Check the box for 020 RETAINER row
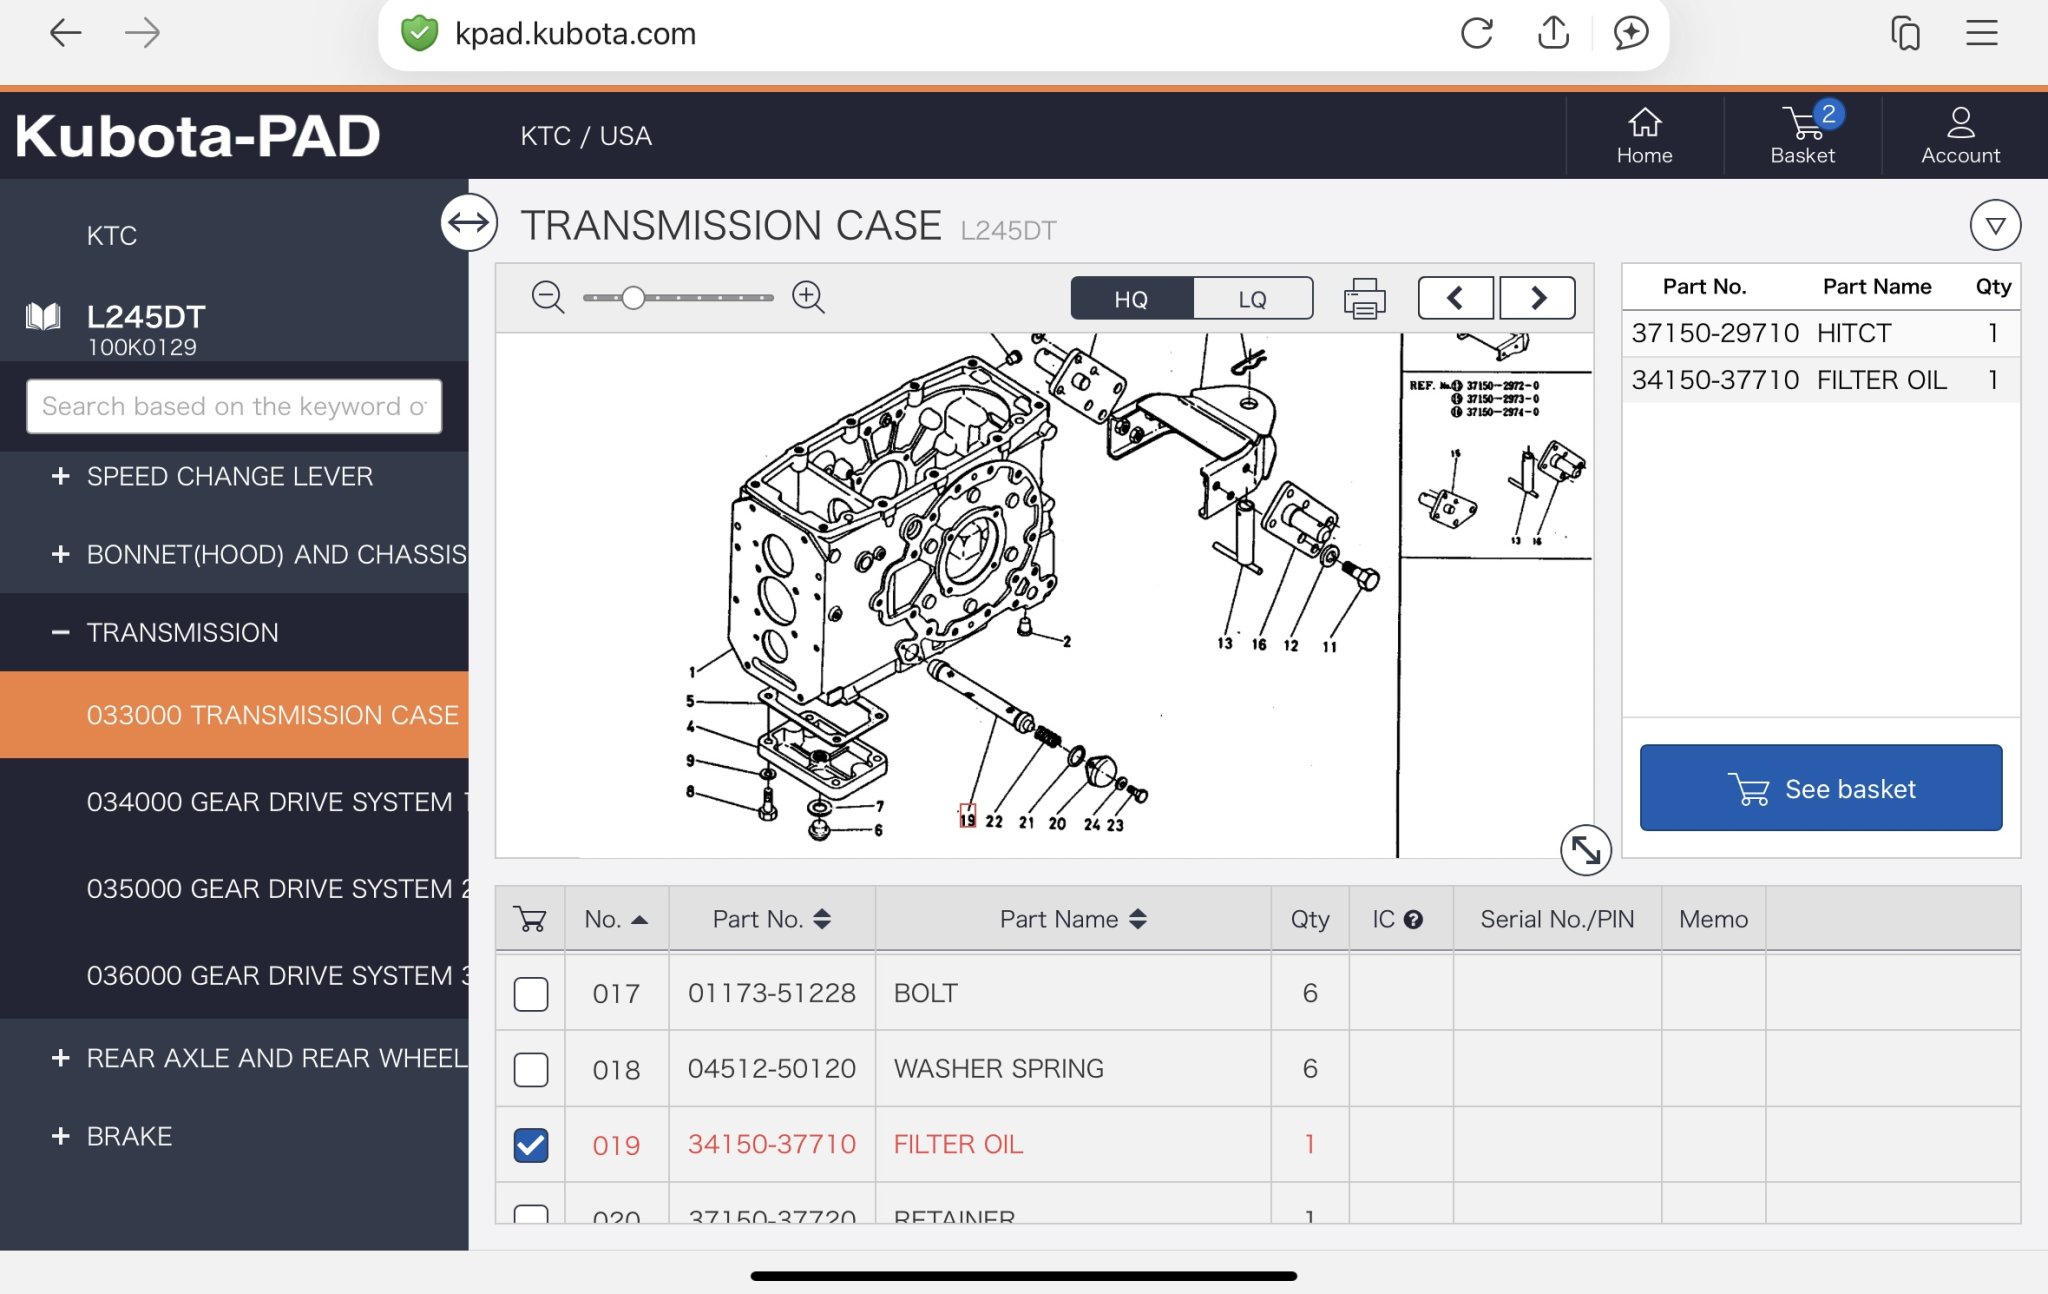Screen dimensions: 2048x1294 (530, 1214)
